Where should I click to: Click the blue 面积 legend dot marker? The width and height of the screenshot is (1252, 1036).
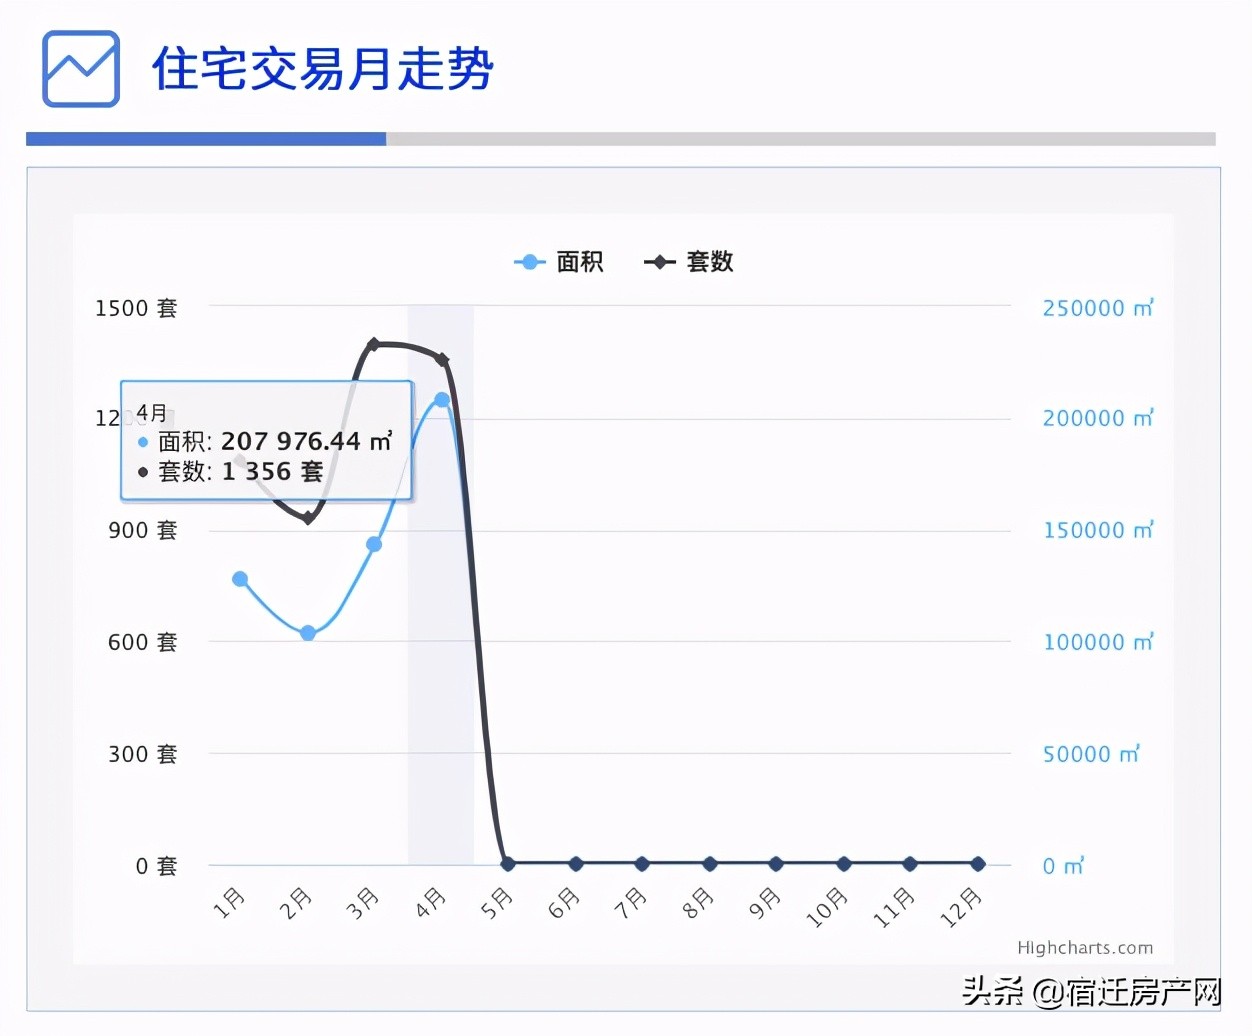pos(527,261)
